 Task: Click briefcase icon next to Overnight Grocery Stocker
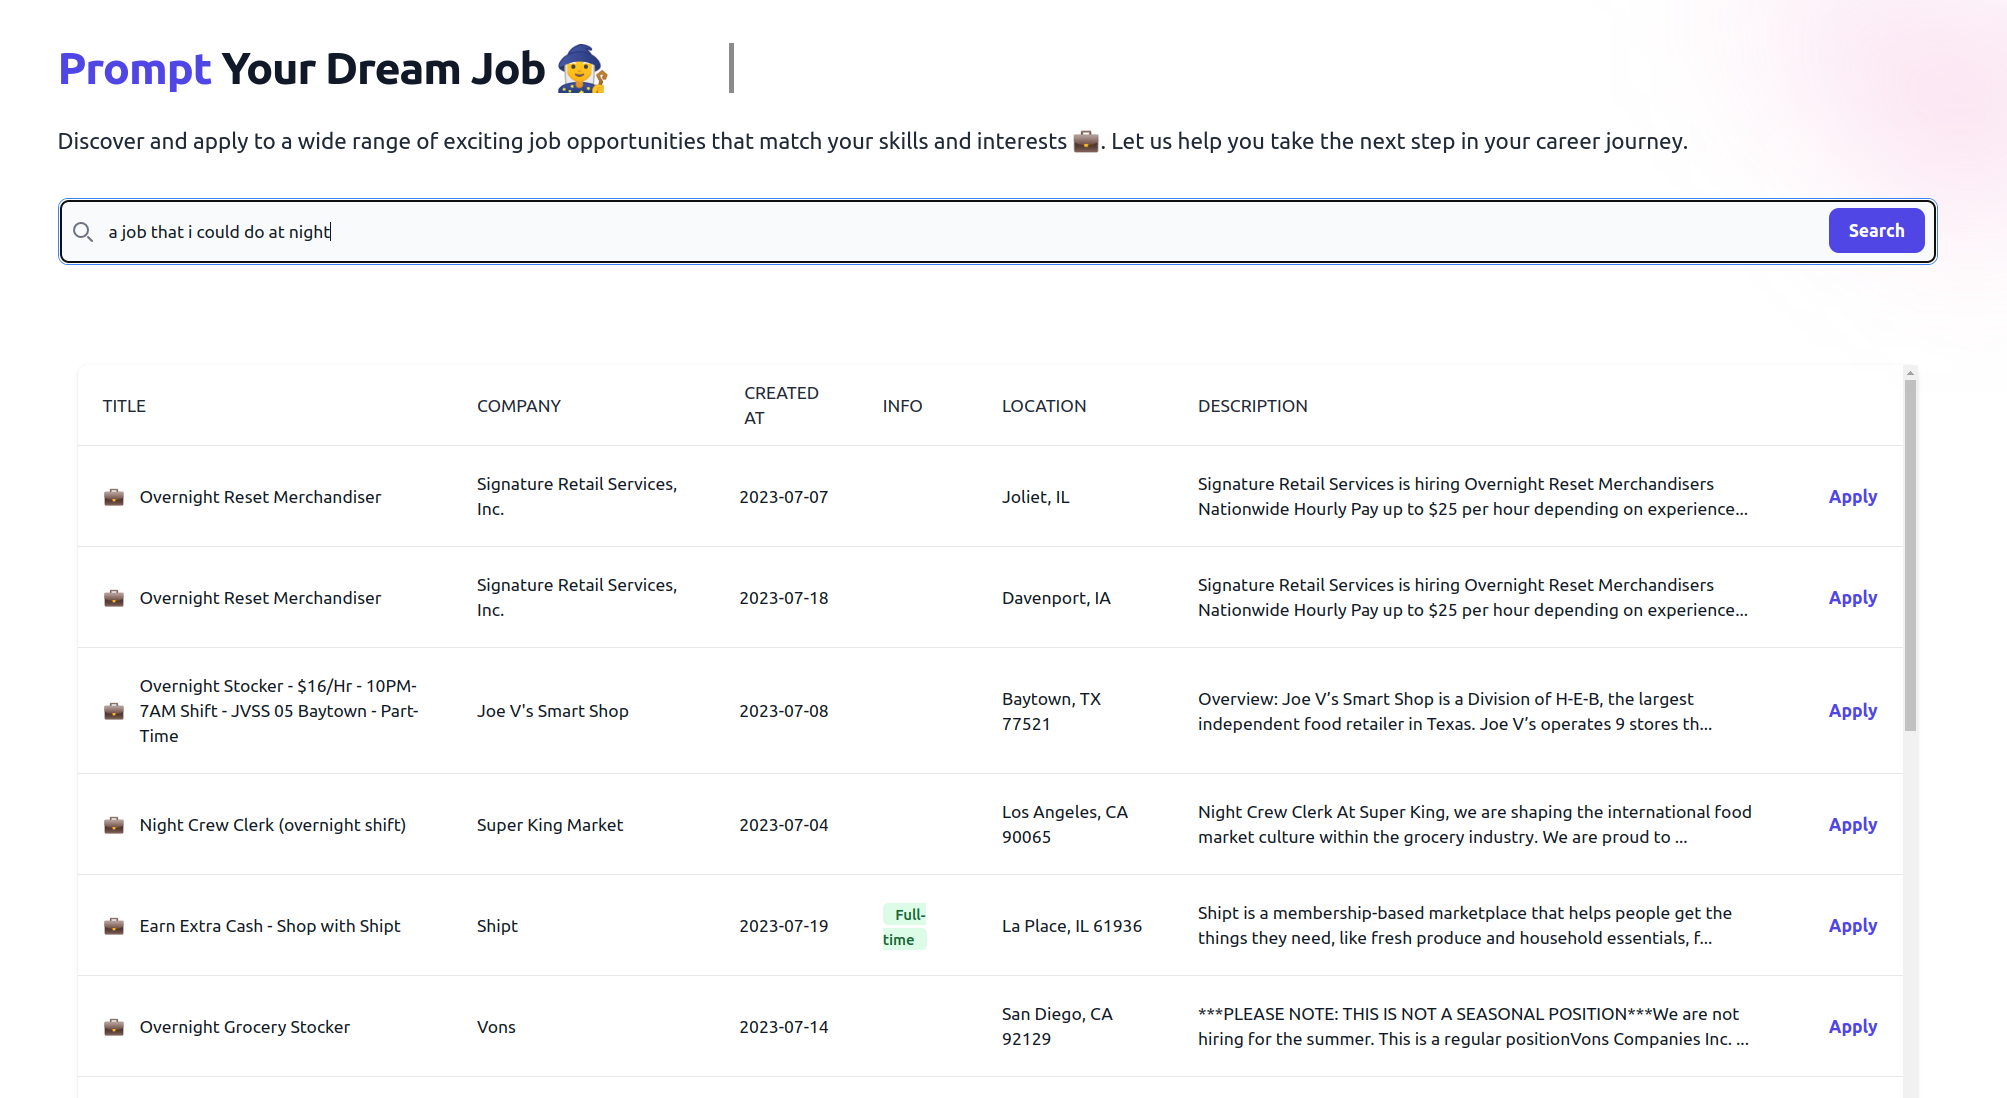click(114, 1027)
